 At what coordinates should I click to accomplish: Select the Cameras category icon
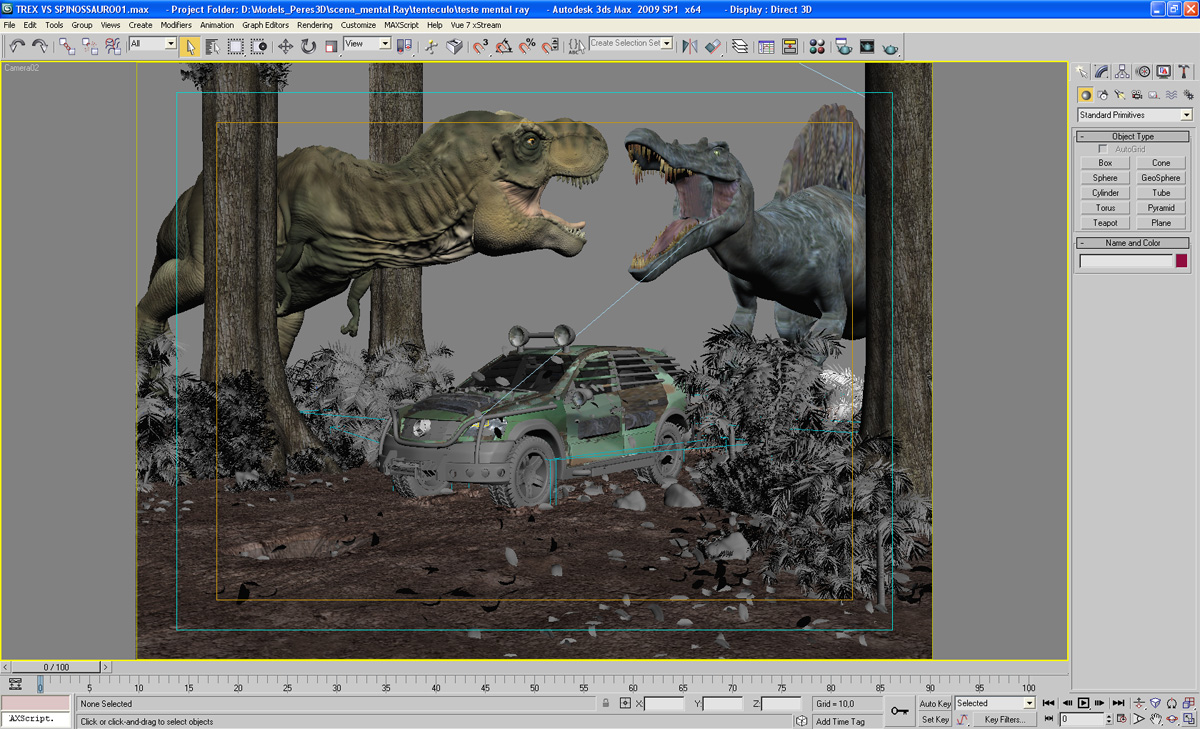[x=1137, y=95]
